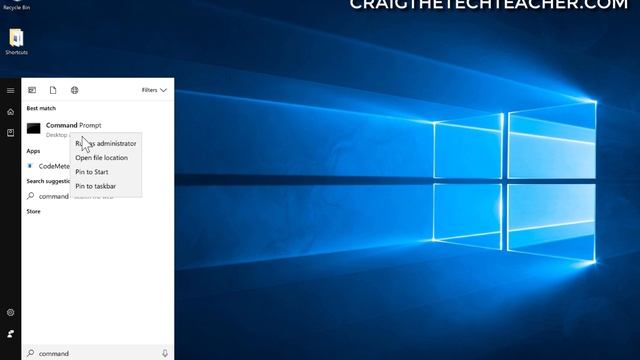Open the Notebook icon in sidebar
The height and width of the screenshot is (360, 640).
(x=11, y=133)
